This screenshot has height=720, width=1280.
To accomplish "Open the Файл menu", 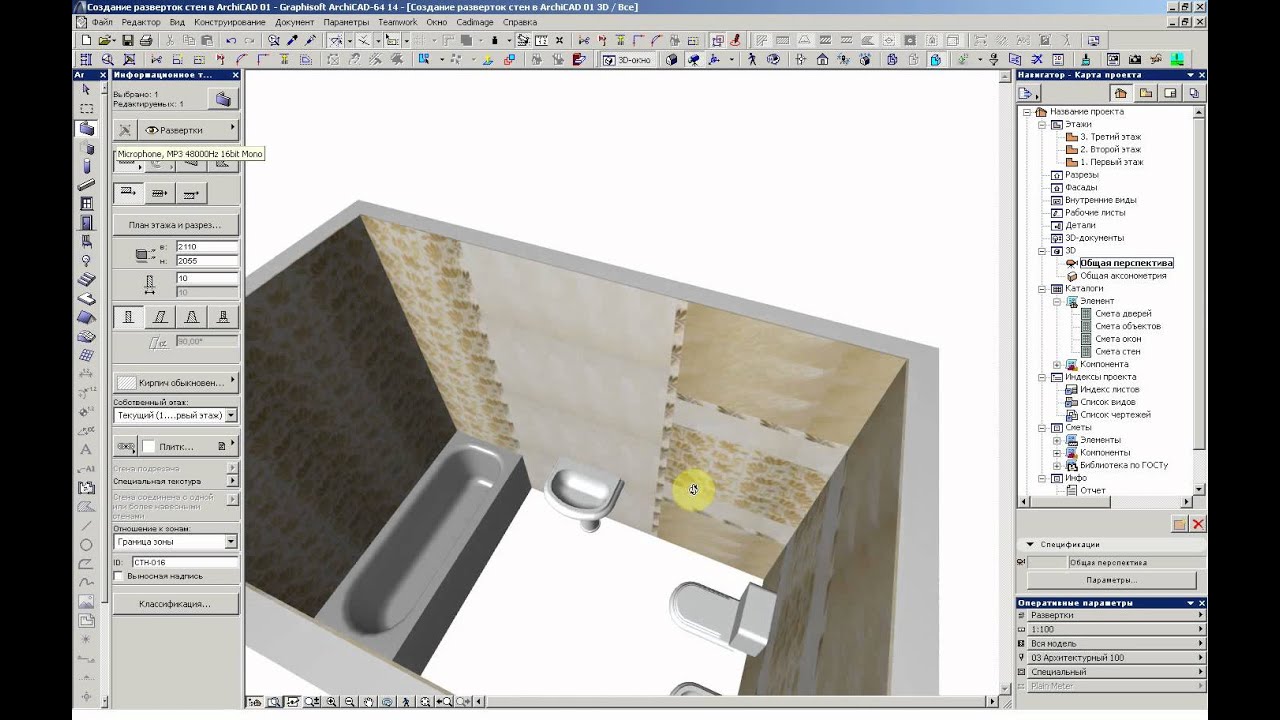I will (101, 21).
